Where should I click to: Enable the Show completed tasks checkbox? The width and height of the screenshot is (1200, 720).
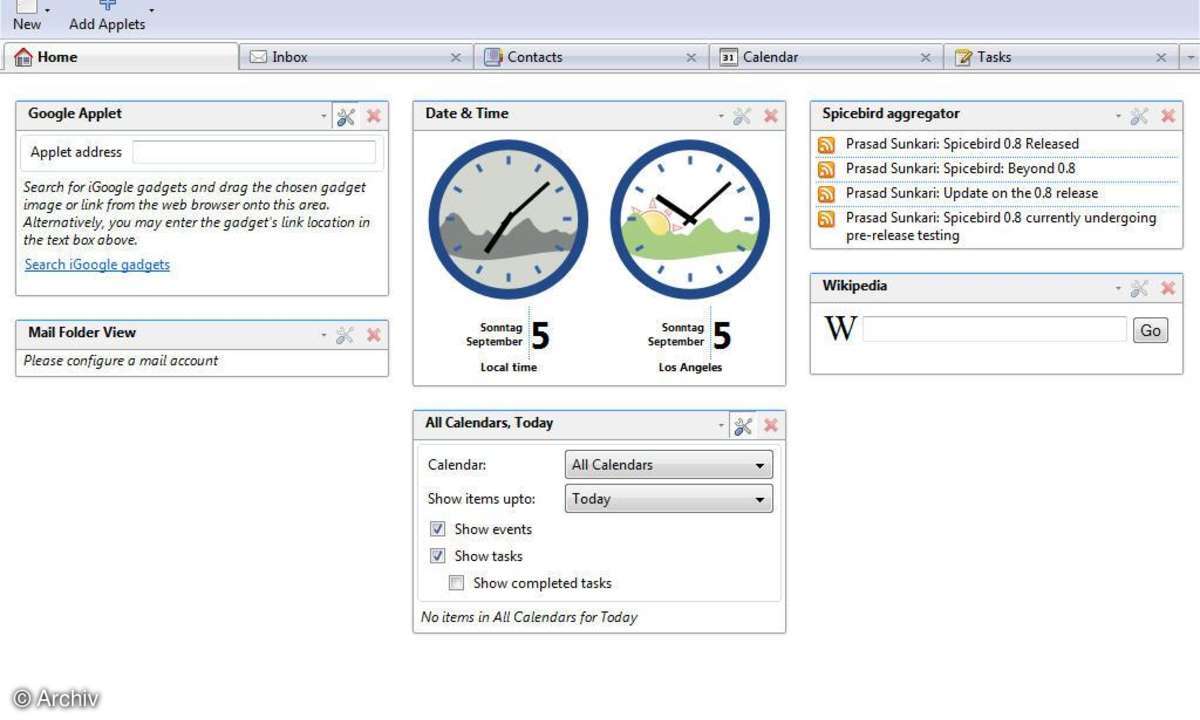pos(457,583)
